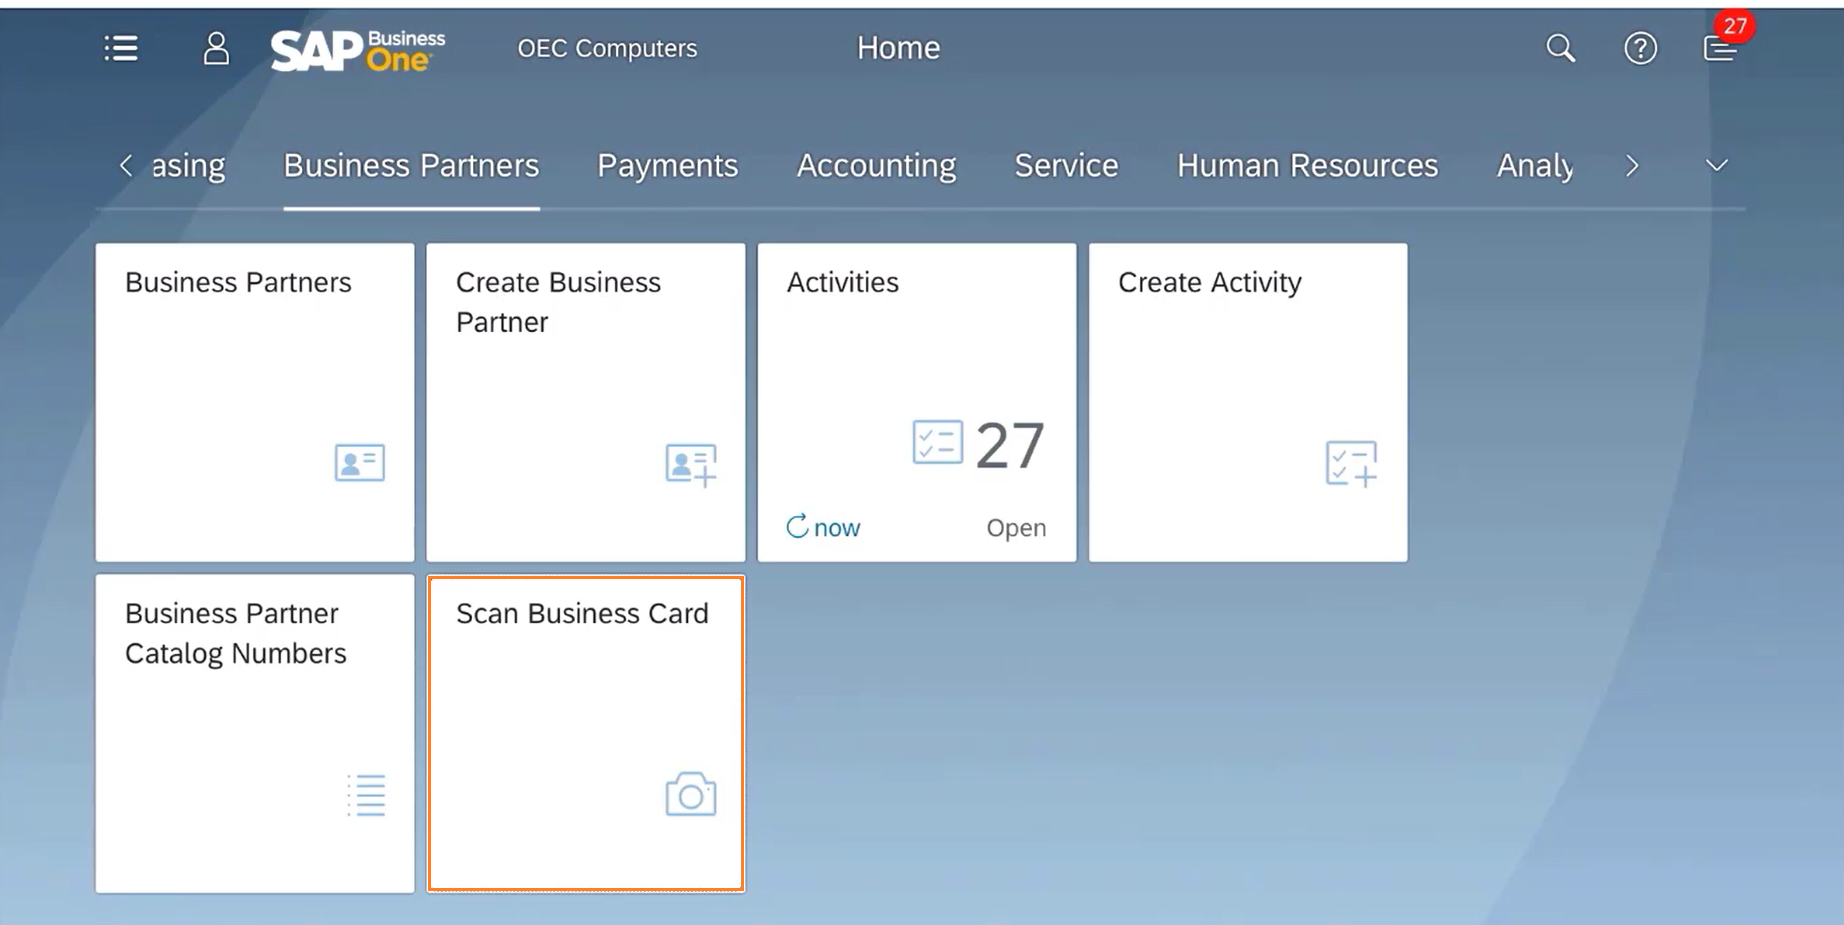Select the Accounting tab
The height and width of the screenshot is (925, 1844).
point(876,166)
